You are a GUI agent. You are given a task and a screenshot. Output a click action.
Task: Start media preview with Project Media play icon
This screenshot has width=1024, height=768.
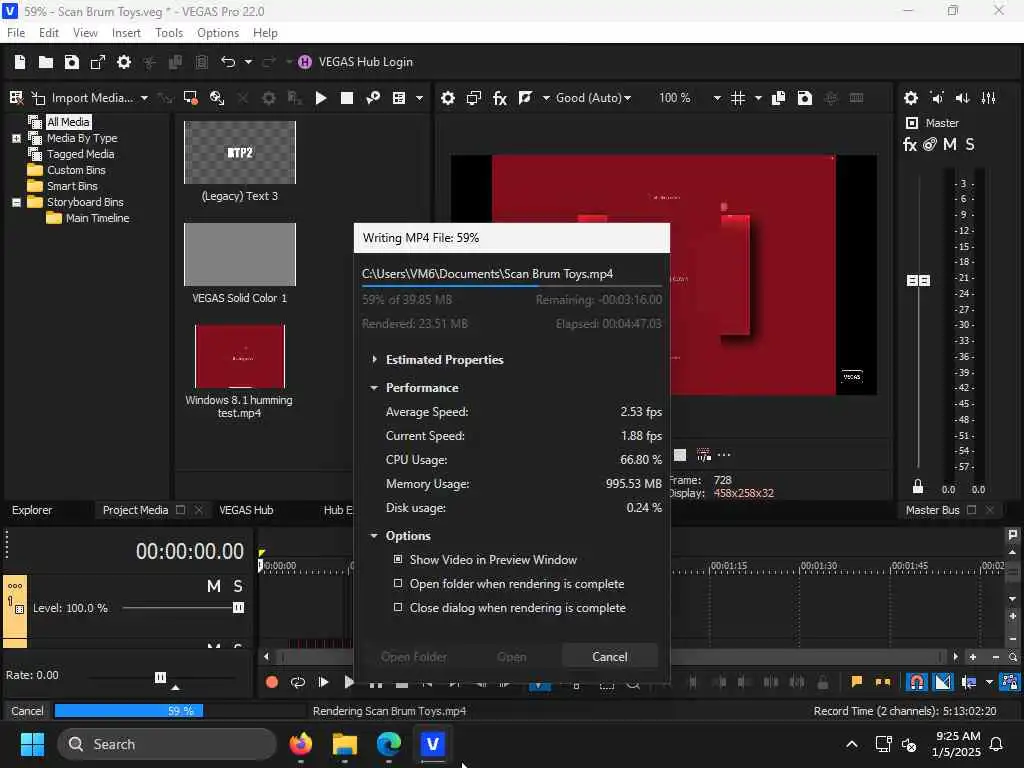click(321, 98)
